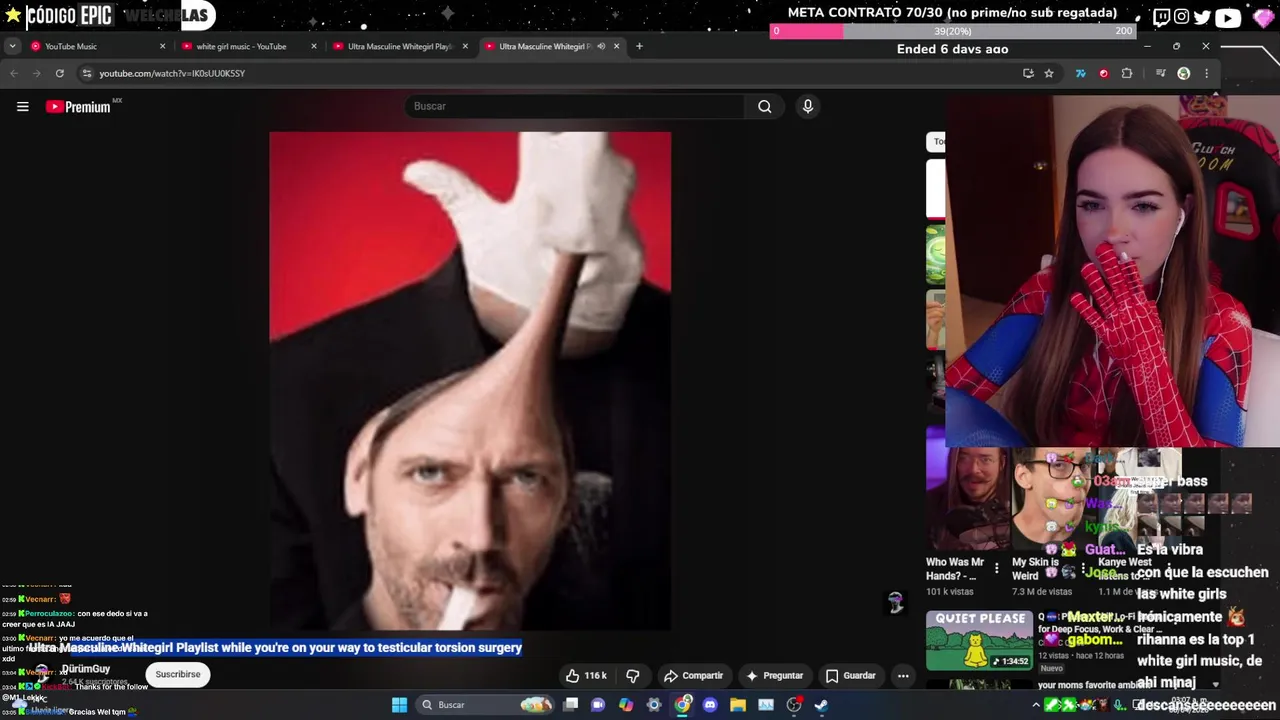The image size is (1280, 720).
Task: Show hidden system tray icons
Action: [1036, 705]
